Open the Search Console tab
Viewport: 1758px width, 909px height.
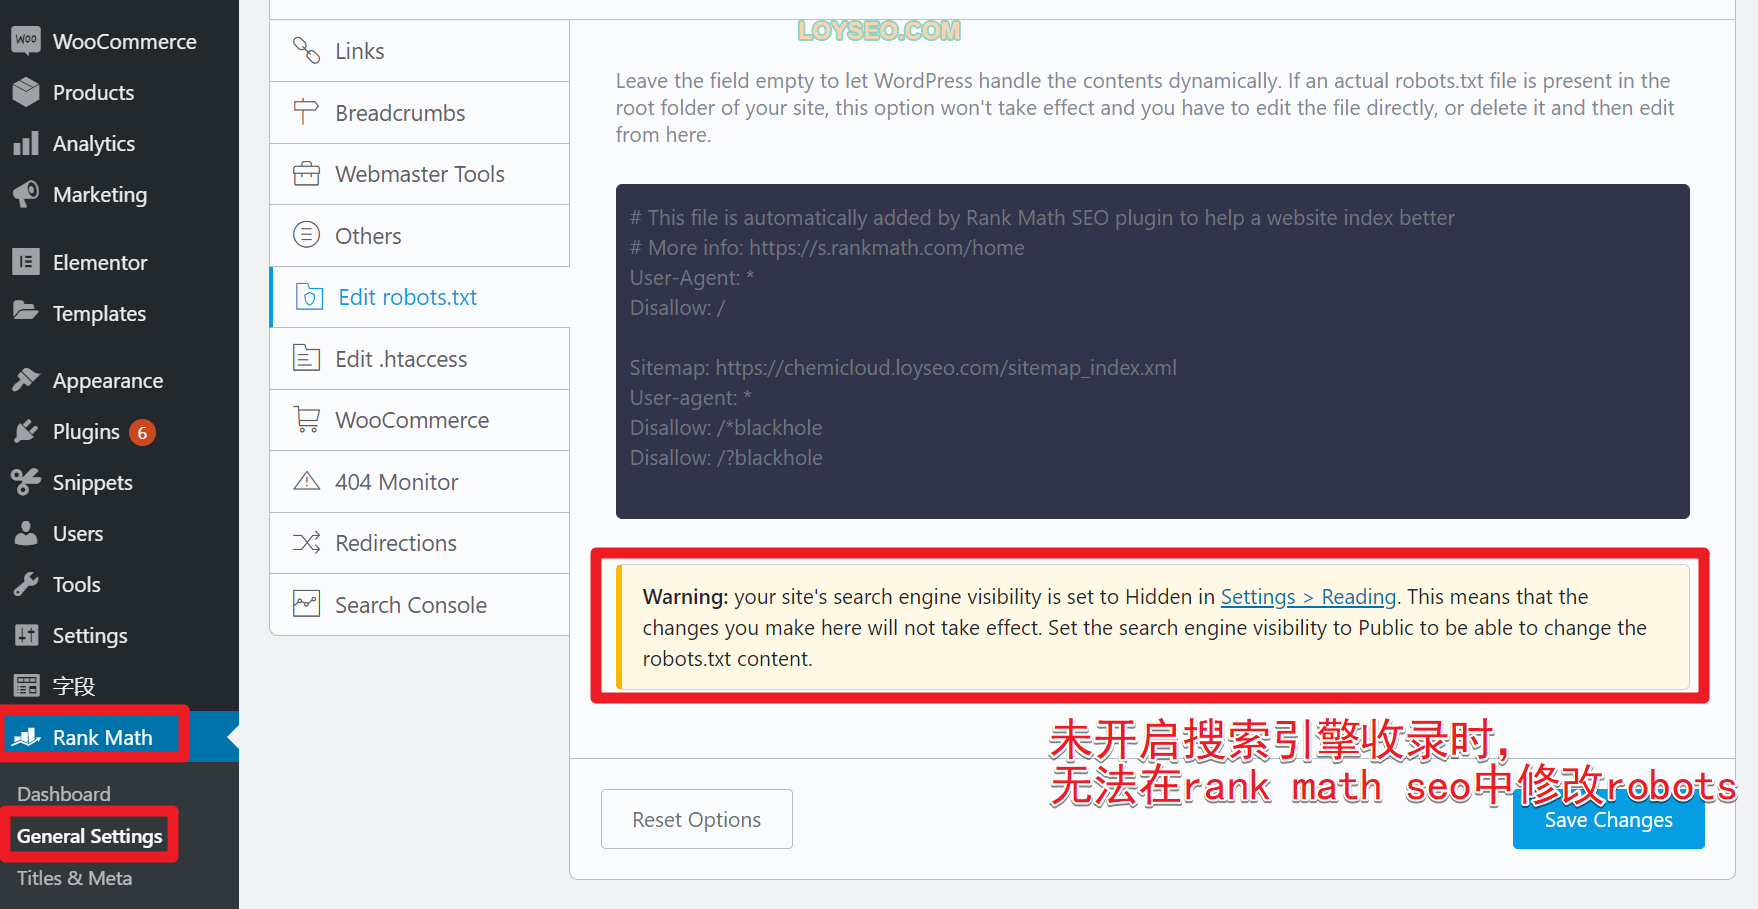(419, 605)
